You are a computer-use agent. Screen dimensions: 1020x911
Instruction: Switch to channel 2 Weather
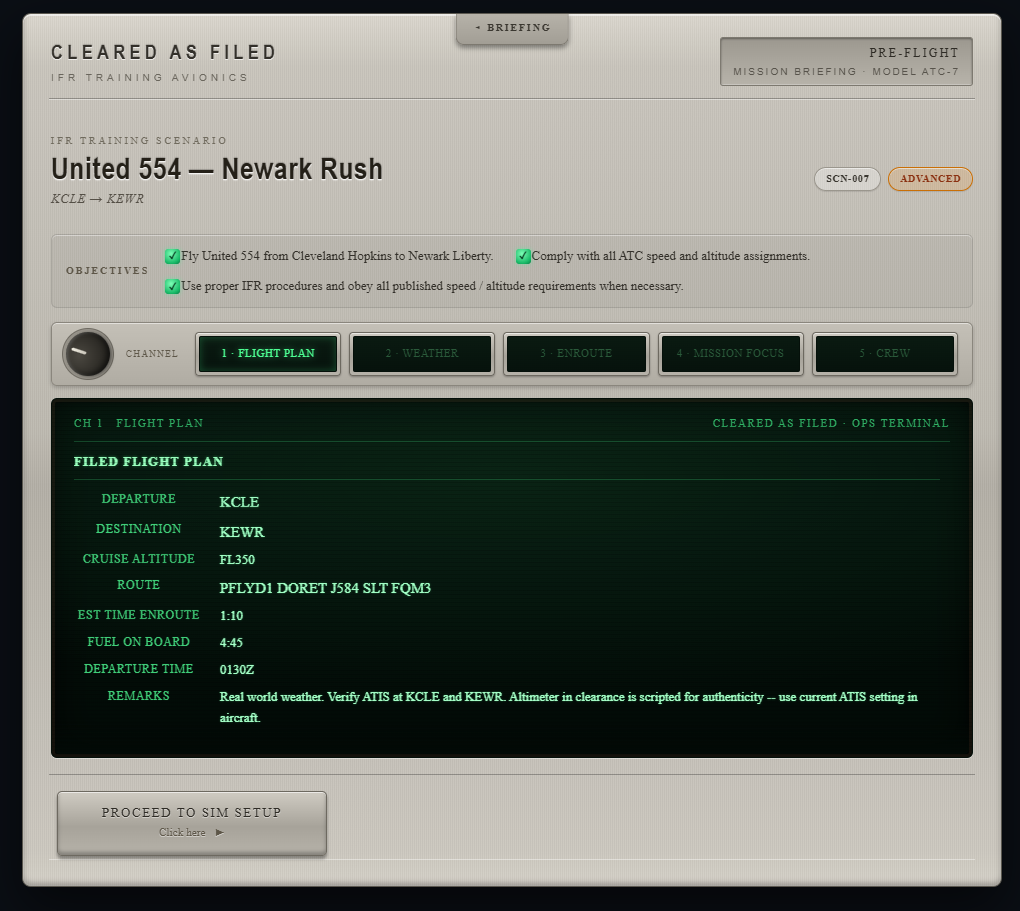[x=422, y=353]
